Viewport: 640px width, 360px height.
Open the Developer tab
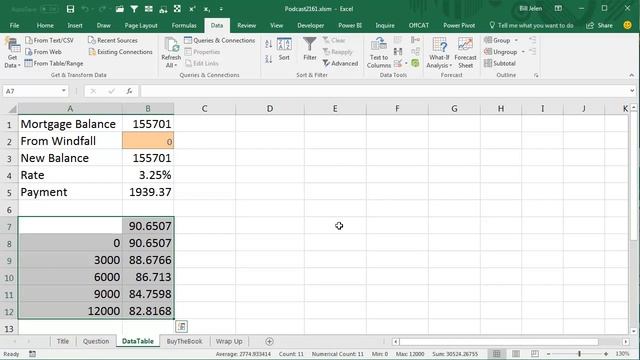(310, 25)
